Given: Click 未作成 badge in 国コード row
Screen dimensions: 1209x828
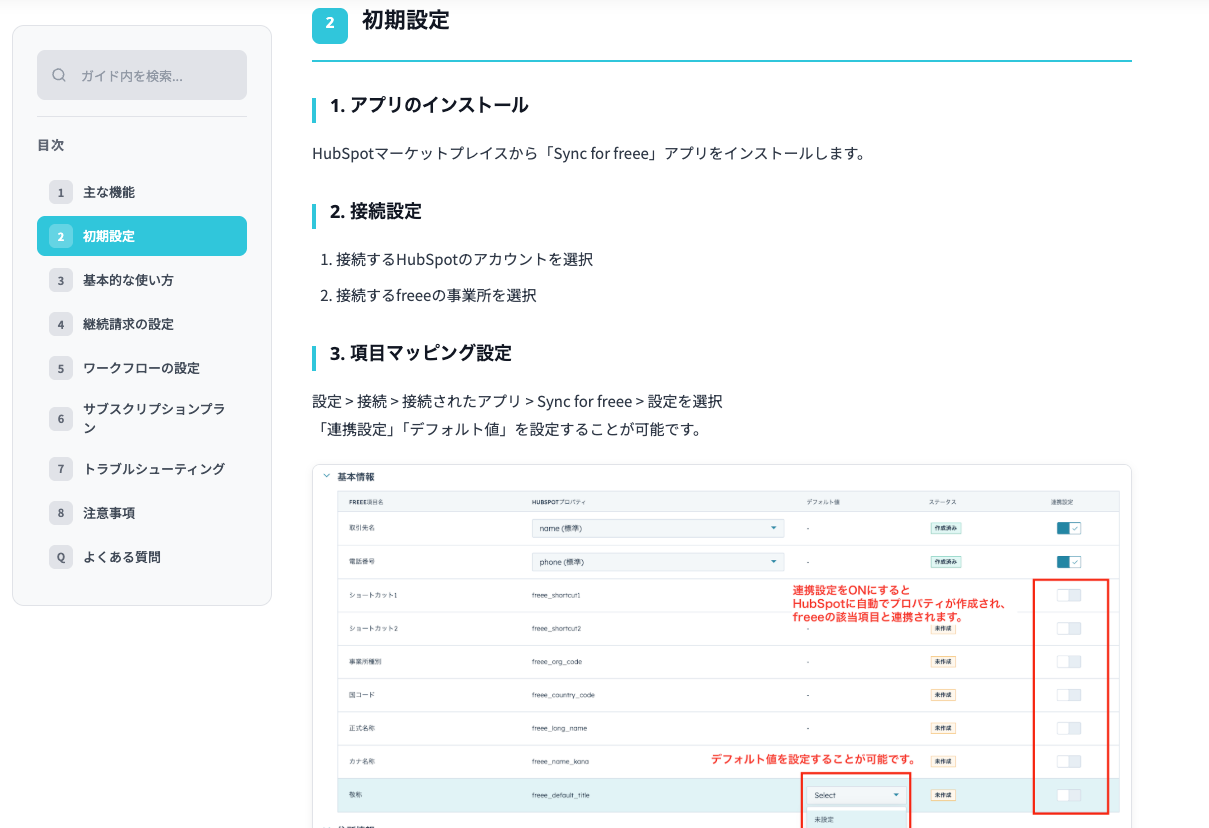Looking at the screenshot, I should 943,695.
